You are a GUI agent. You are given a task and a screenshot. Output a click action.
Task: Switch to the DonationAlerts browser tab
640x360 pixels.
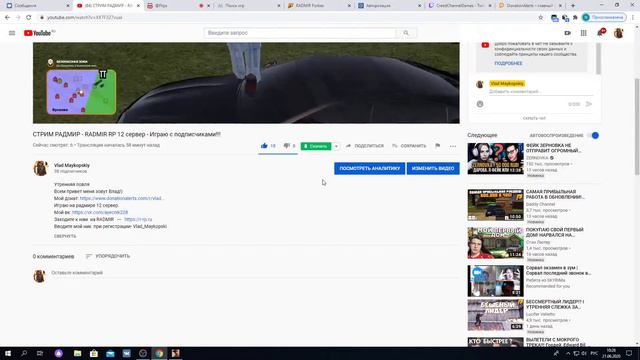click(530, 6)
